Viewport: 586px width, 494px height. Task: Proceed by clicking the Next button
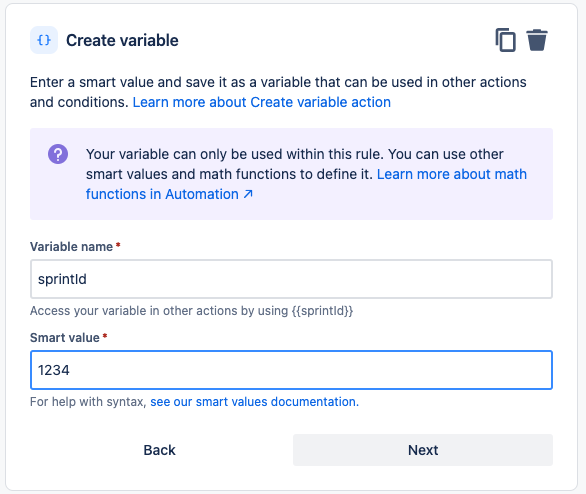pyautogui.click(x=423, y=450)
